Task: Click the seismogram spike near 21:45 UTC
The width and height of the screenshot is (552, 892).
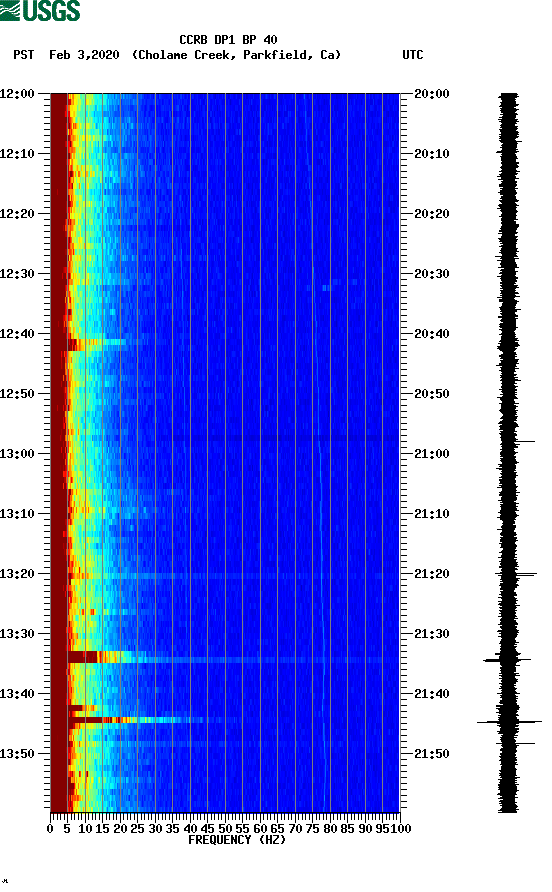Action: [509, 722]
